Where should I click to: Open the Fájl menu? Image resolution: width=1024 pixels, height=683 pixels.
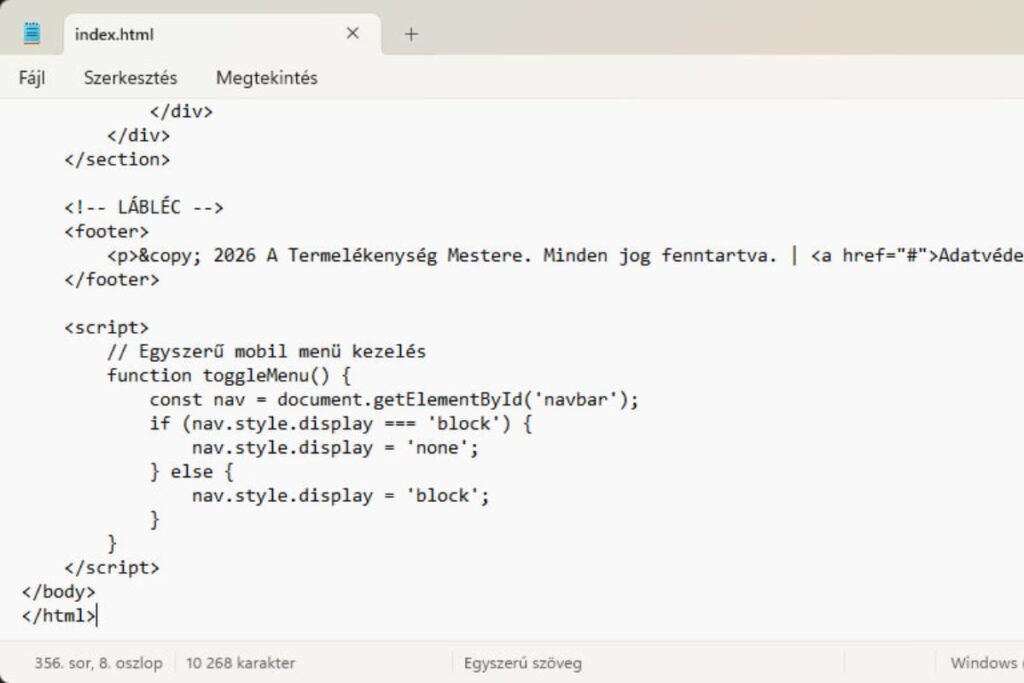click(32, 77)
